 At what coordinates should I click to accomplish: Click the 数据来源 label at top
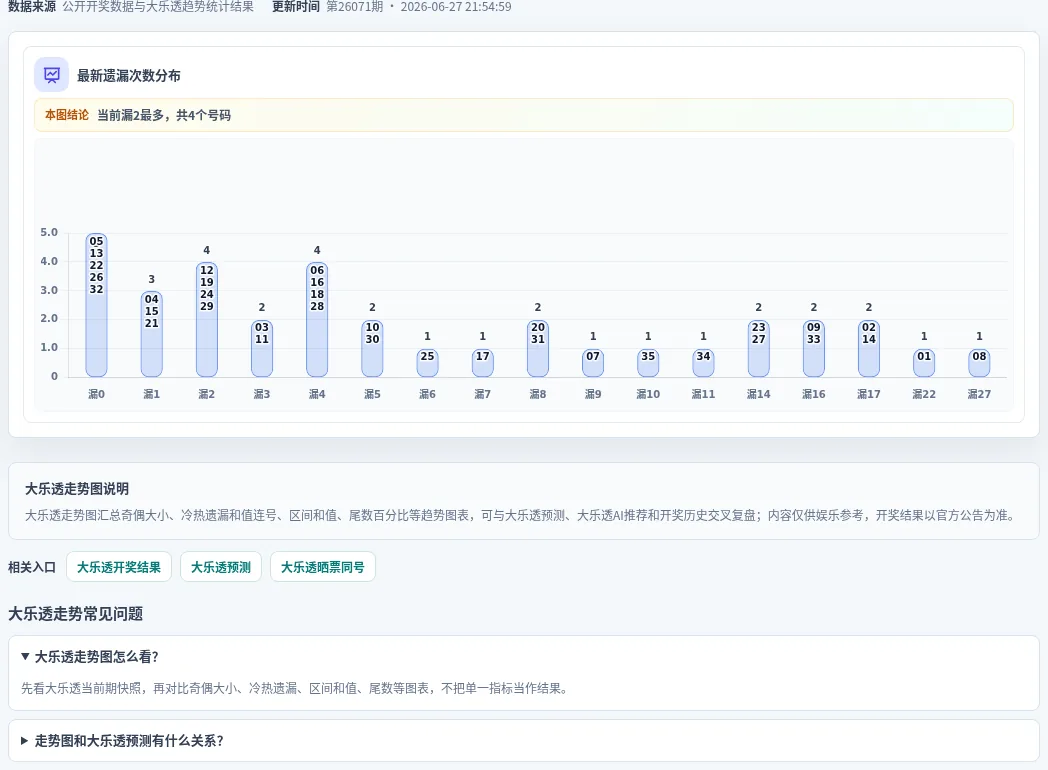click(32, 7)
